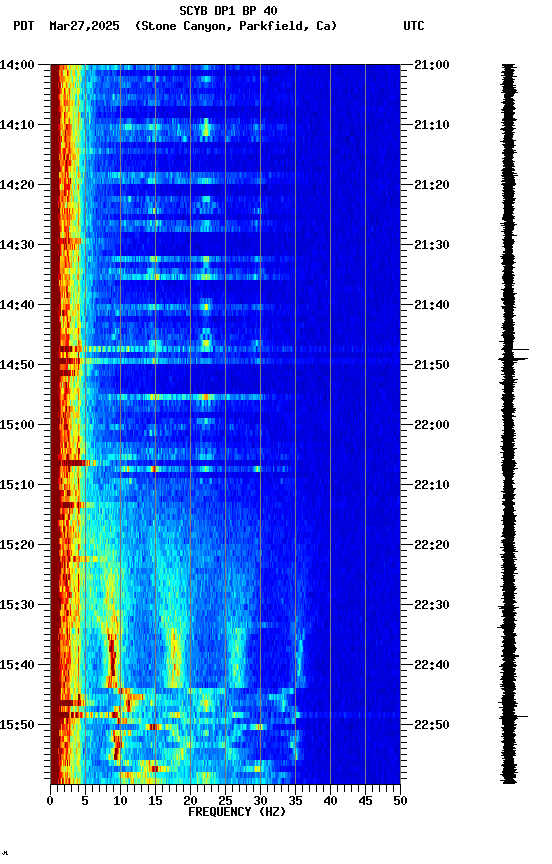This screenshot has height=864, width=552.
Task: Click the "22:10" UTC time label
Action: click(x=432, y=485)
